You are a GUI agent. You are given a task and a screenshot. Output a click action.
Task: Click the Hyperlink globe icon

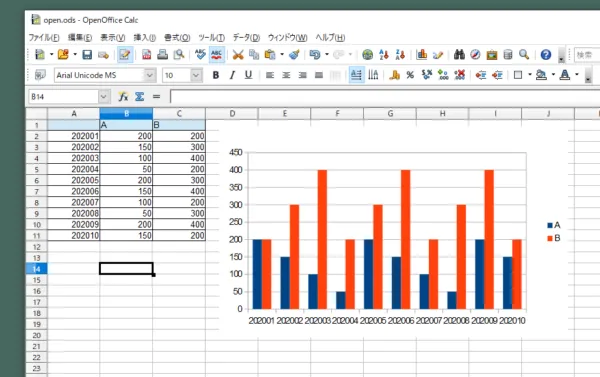click(367, 55)
